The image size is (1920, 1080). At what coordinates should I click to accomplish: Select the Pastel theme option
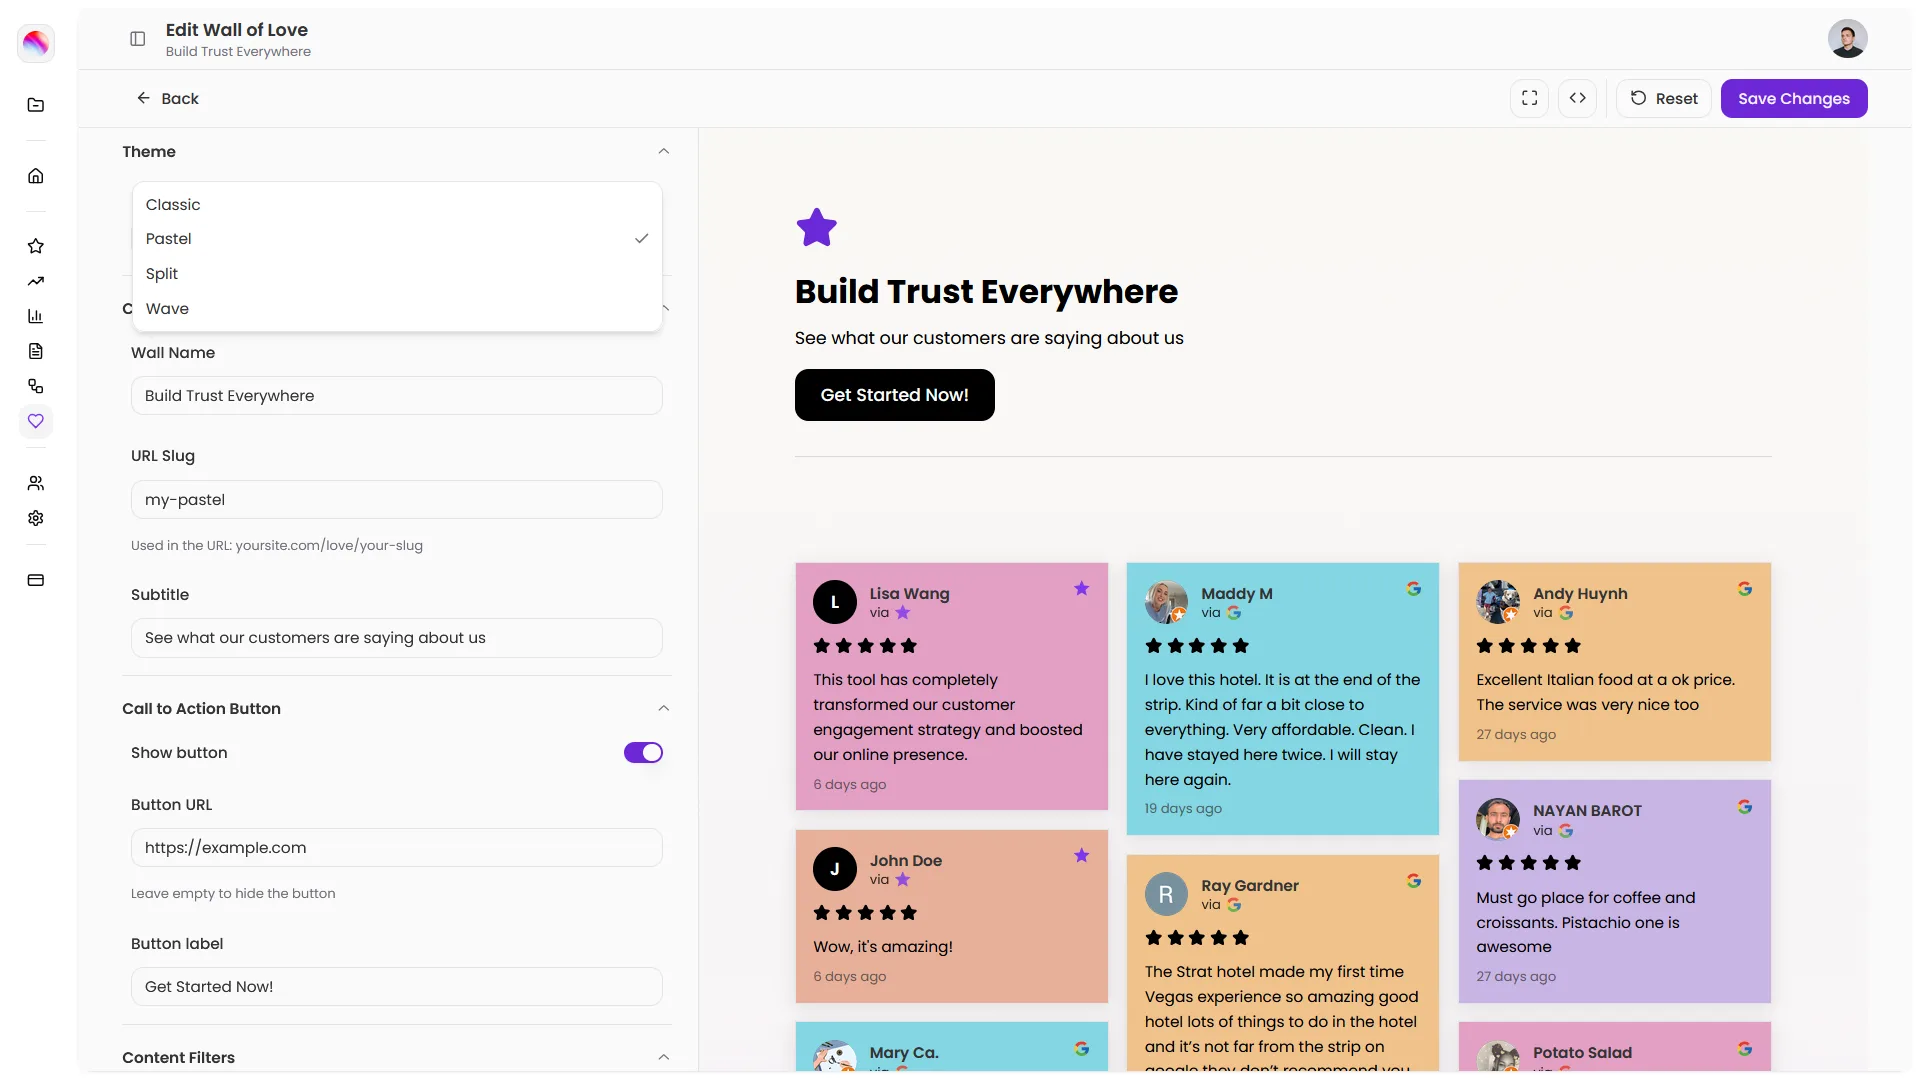[397, 239]
